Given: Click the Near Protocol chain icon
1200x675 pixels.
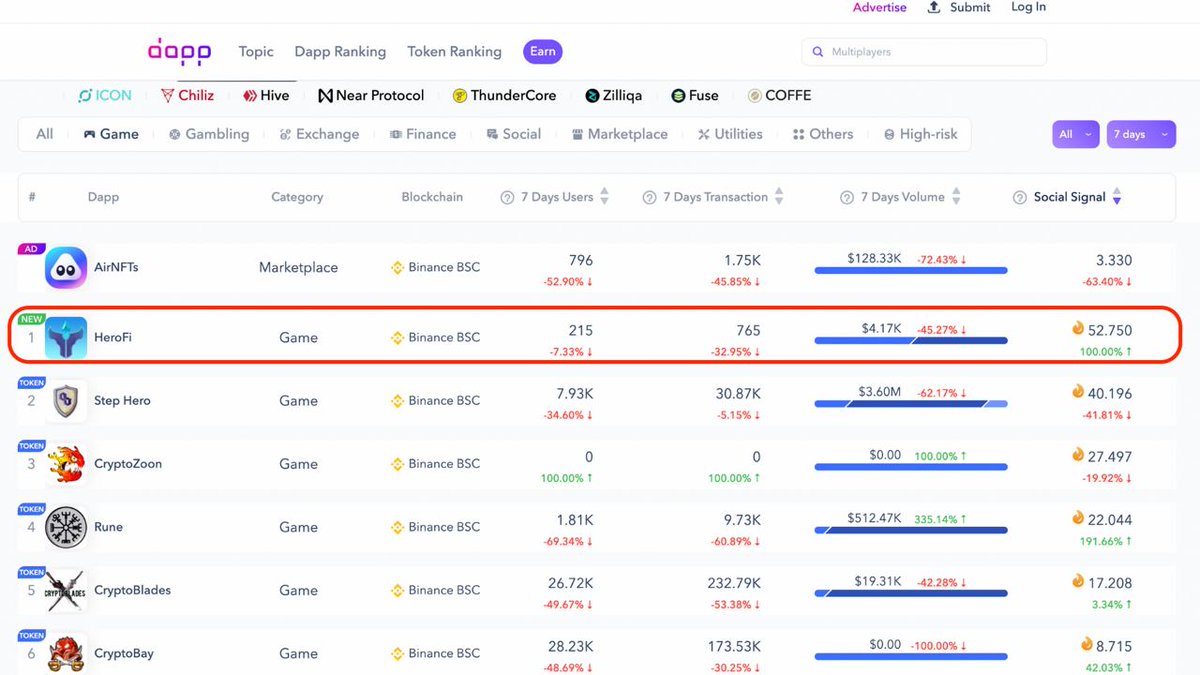Looking at the screenshot, I should [325, 96].
